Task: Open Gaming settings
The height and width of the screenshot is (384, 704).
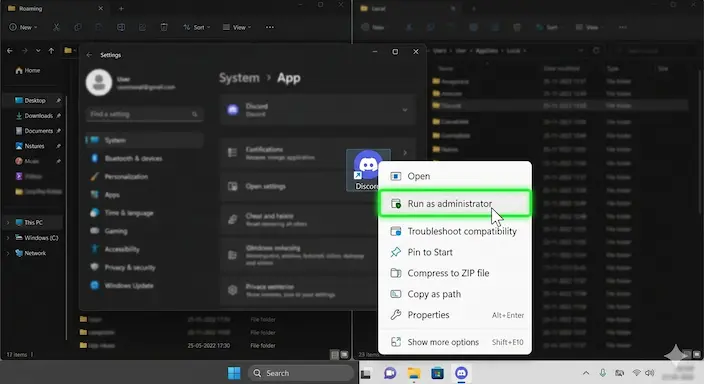Action: (x=144, y=231)
